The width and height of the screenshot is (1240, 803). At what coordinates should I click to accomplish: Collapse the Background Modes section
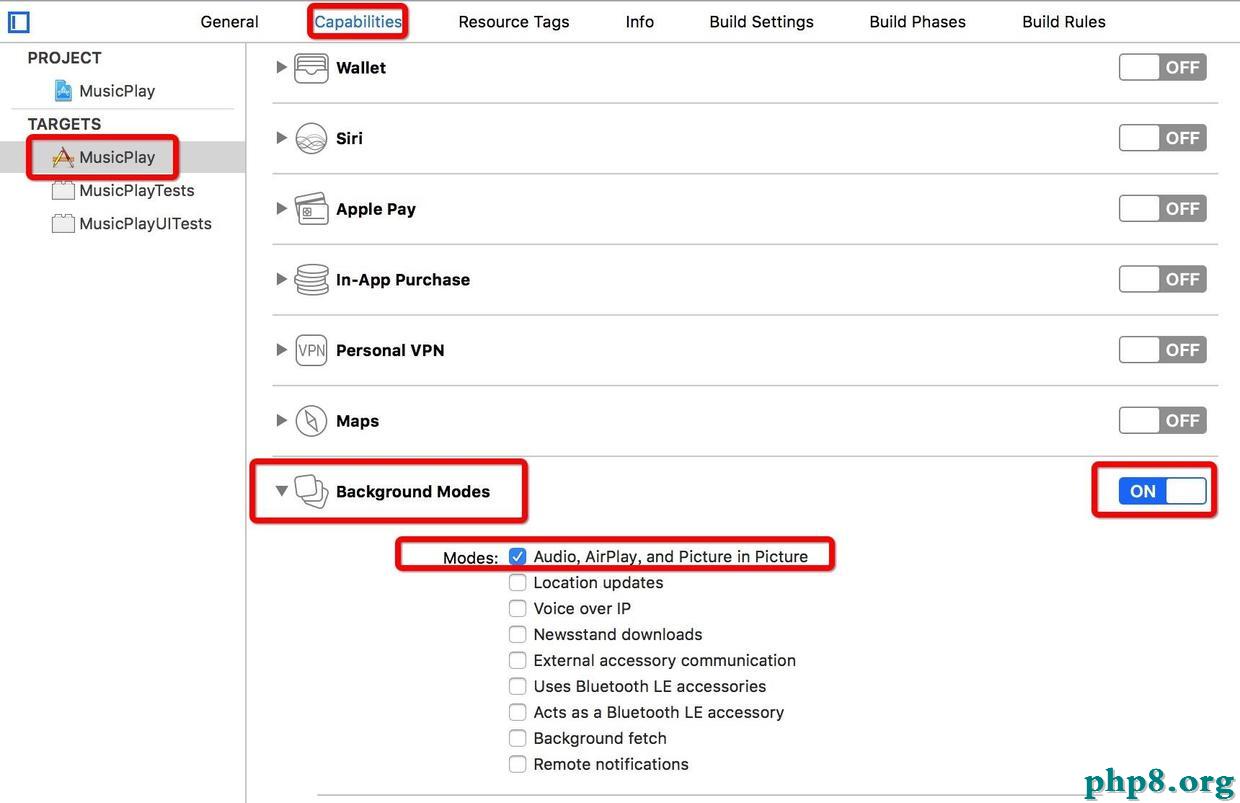click(x=282, y=491)
